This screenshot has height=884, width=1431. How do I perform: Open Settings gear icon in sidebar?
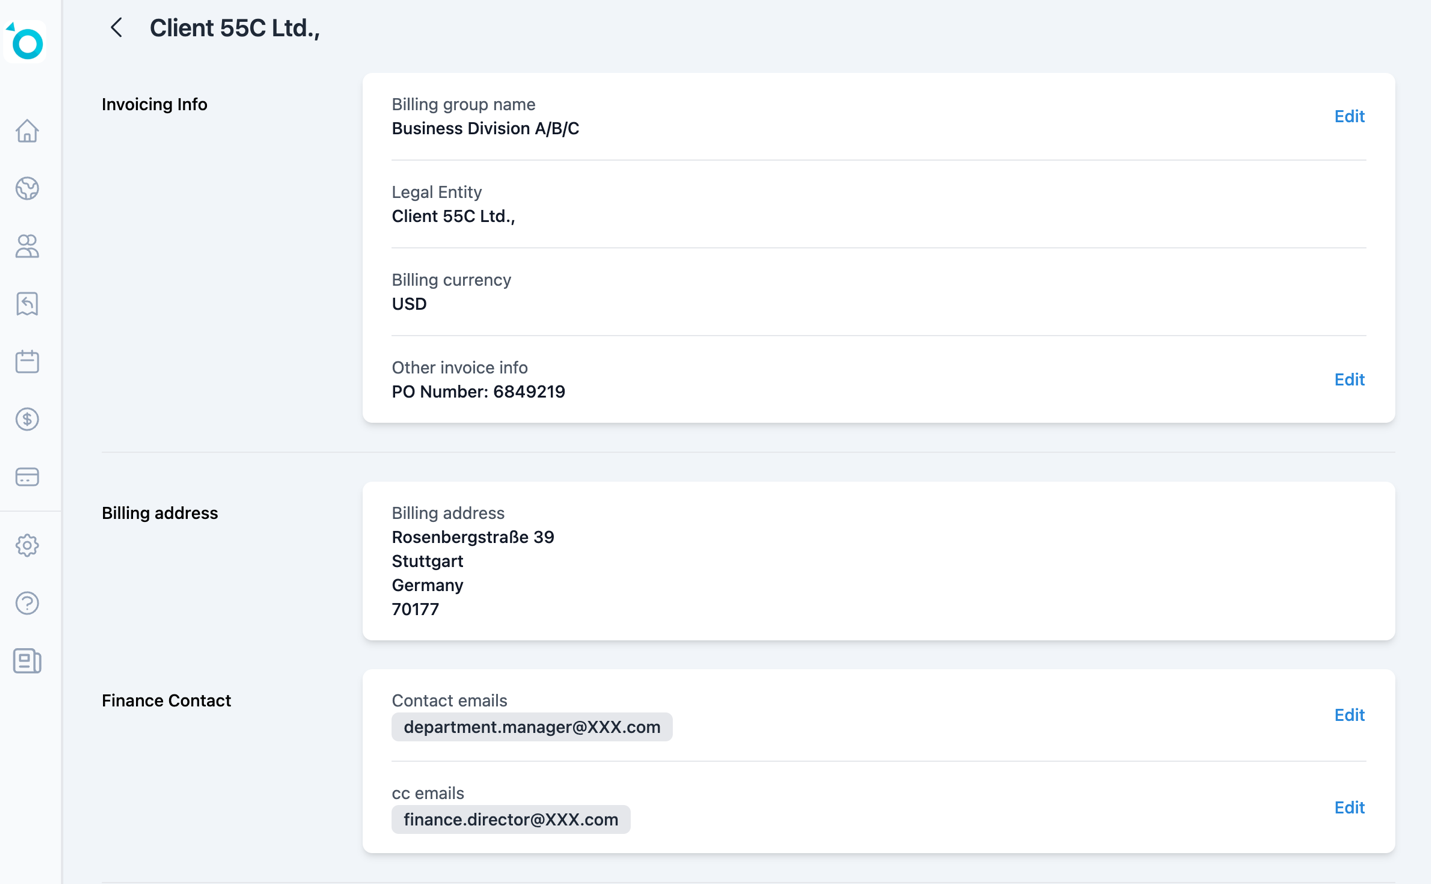[27, 546]
